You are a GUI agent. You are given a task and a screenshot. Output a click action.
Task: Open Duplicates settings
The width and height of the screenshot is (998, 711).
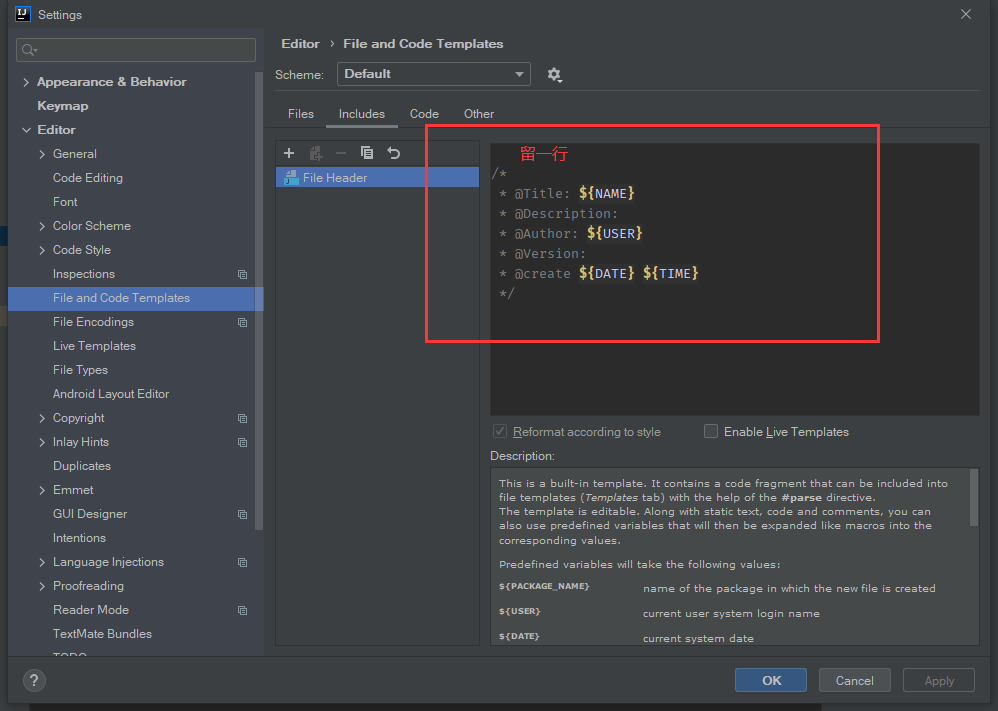(81, 466)
